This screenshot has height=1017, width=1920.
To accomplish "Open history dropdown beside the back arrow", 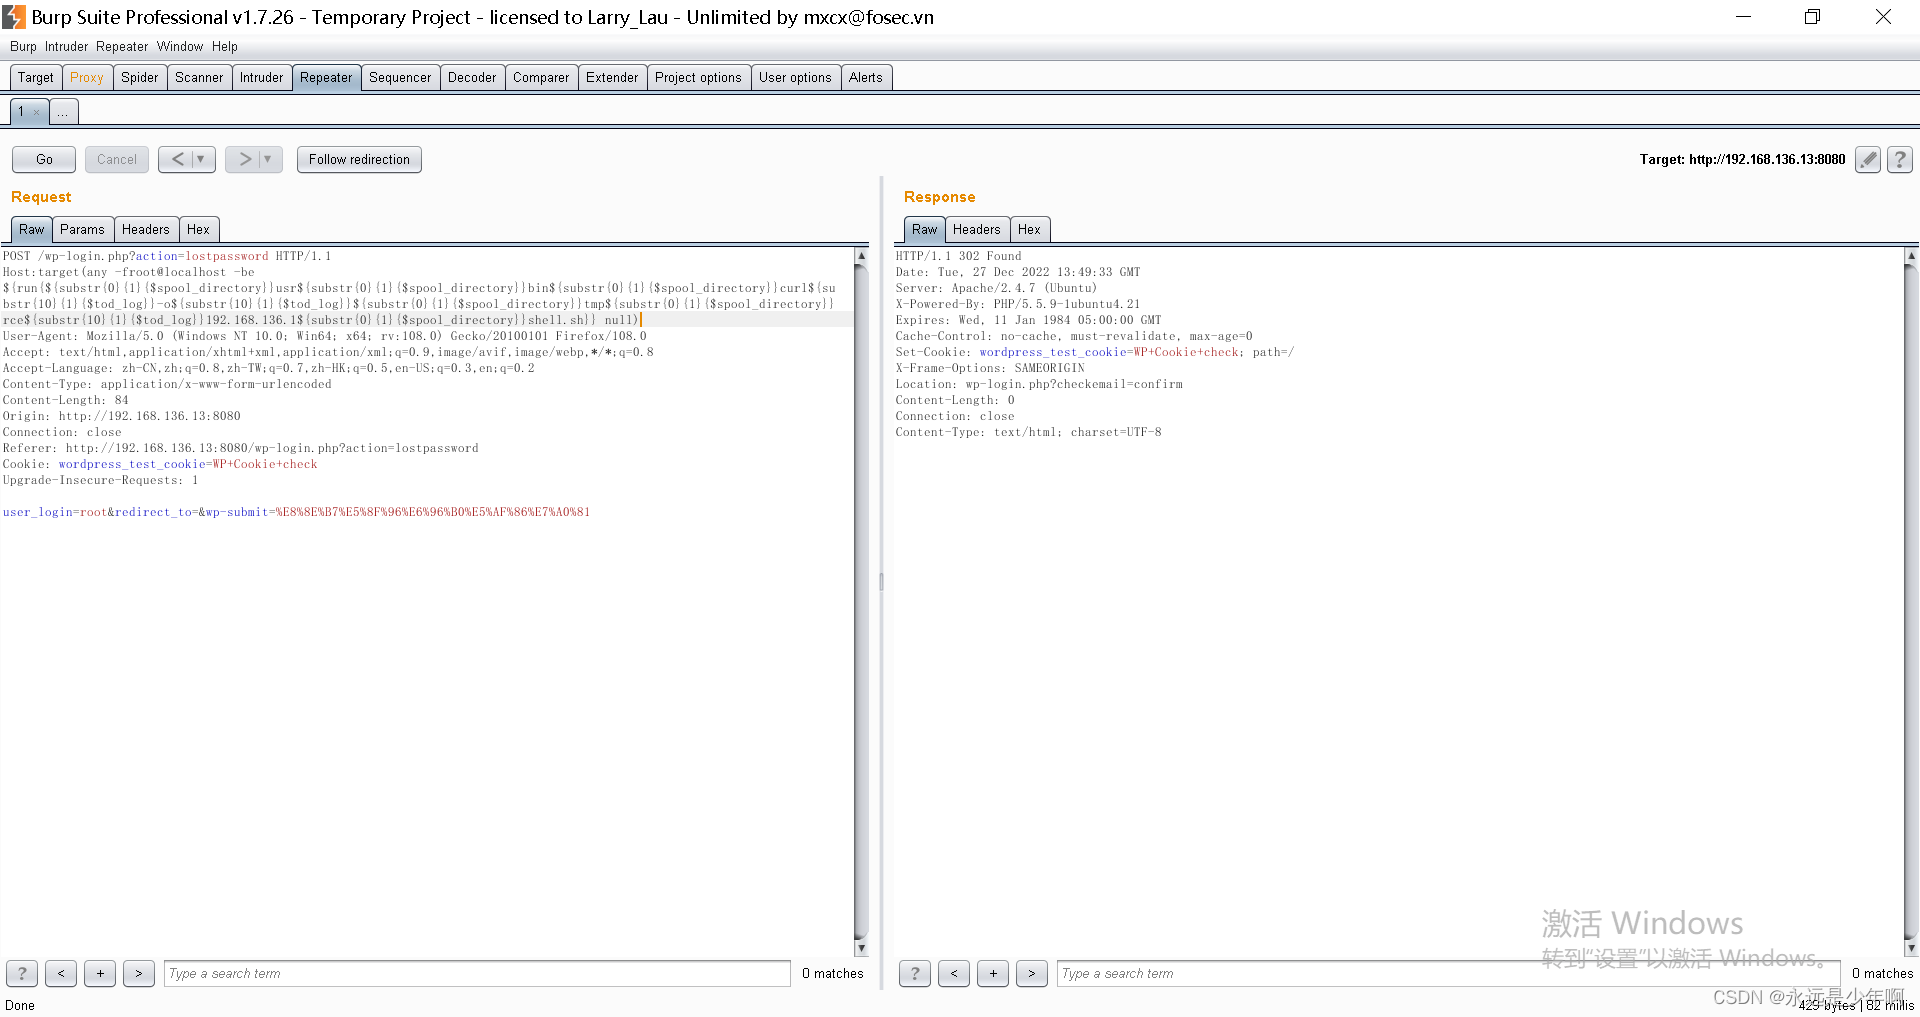I will click(203, 159).
